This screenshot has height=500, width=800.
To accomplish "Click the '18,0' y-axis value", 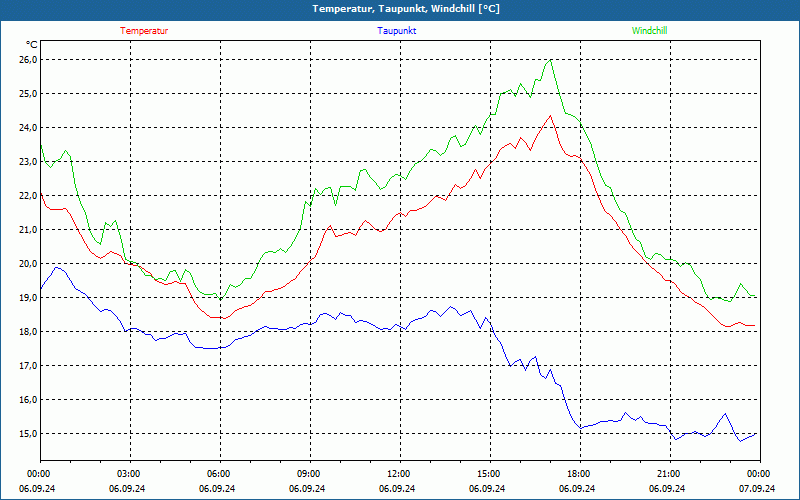I will [29, 332].
